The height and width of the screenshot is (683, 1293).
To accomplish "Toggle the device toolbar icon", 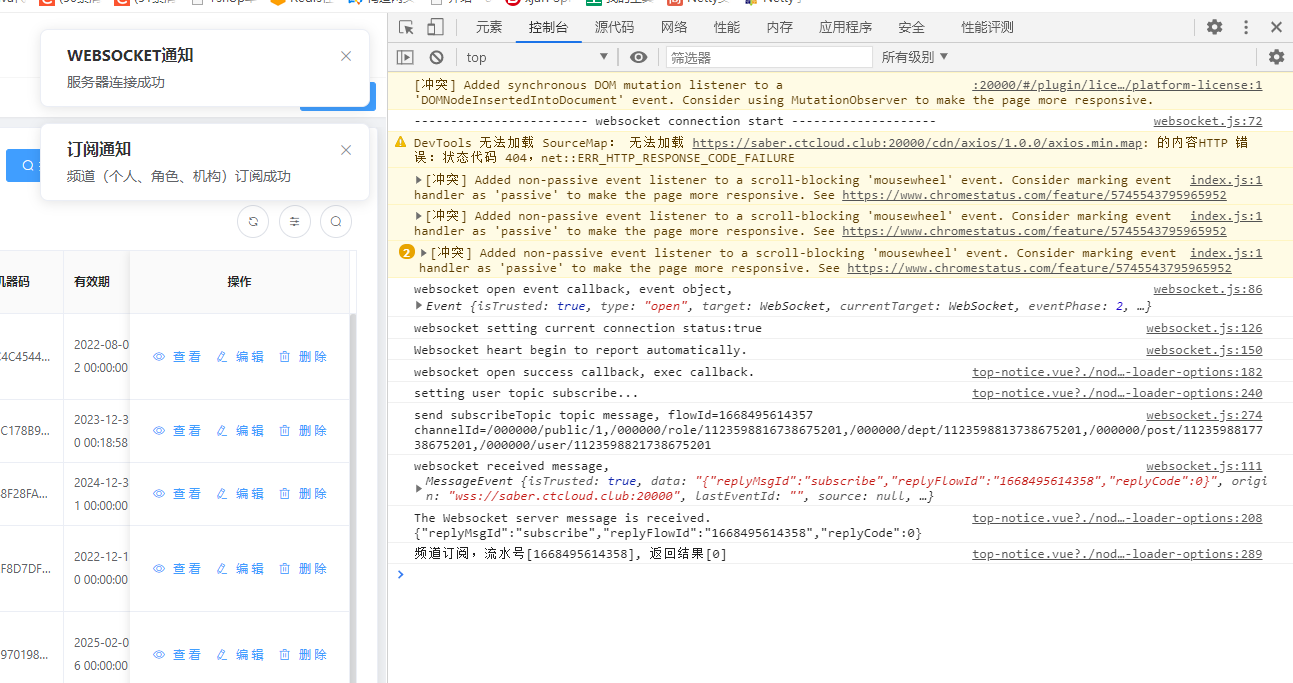I will click(x=435, y=28).
